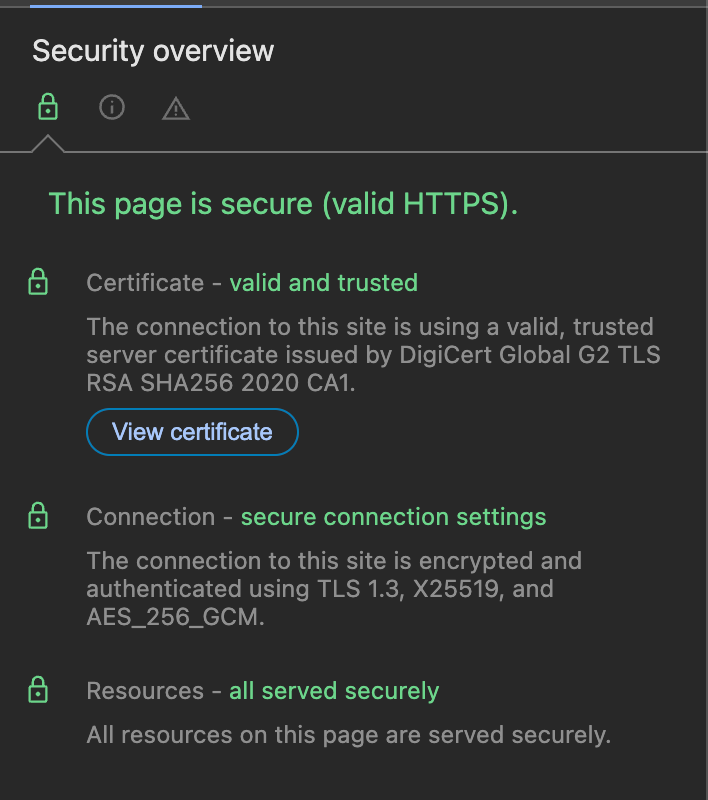The width and height of the screenshot is (708, 800).
Task: Click the TLS 1.3 encryption description
Action: coord(334,589)
